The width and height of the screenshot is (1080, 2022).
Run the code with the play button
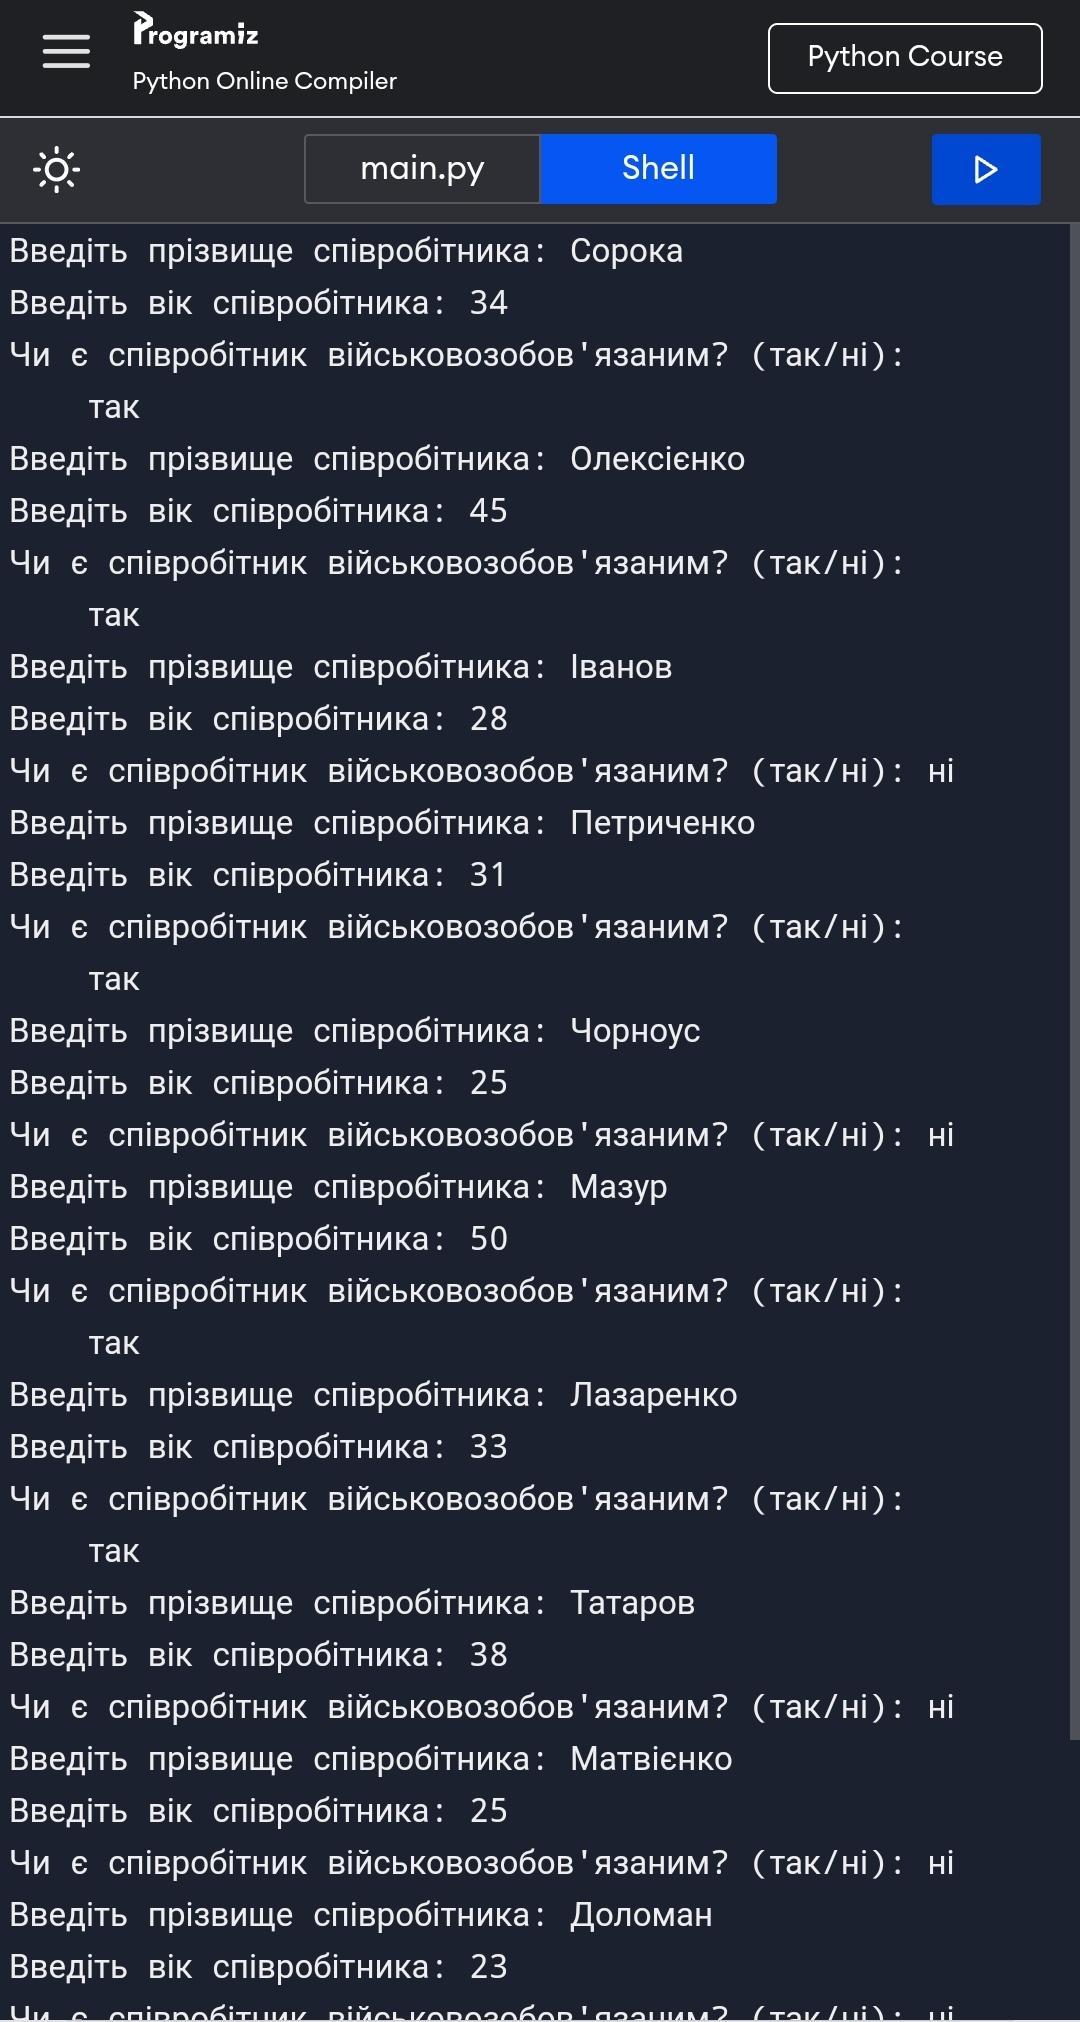(x=985, y=169)
